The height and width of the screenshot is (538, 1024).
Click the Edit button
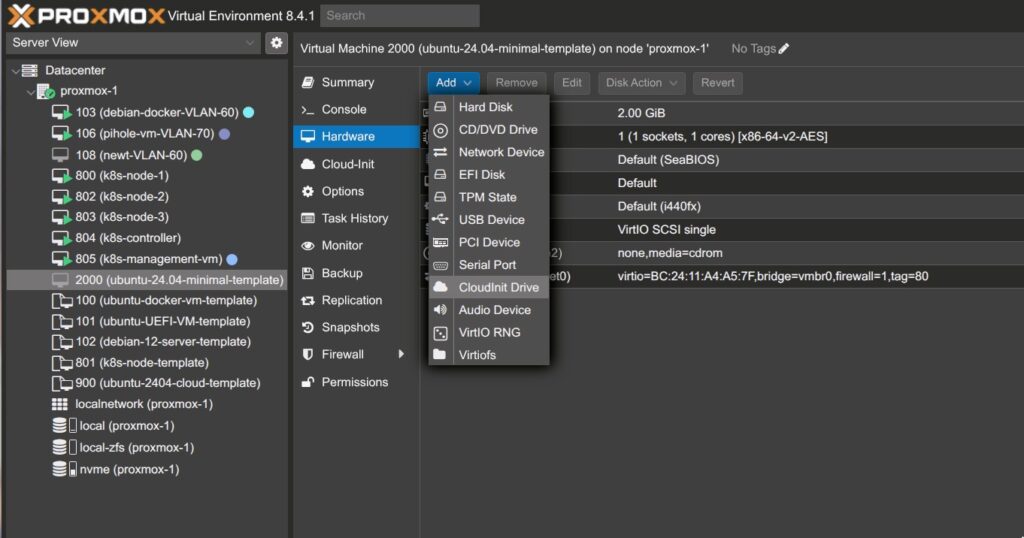click(571, 83)
